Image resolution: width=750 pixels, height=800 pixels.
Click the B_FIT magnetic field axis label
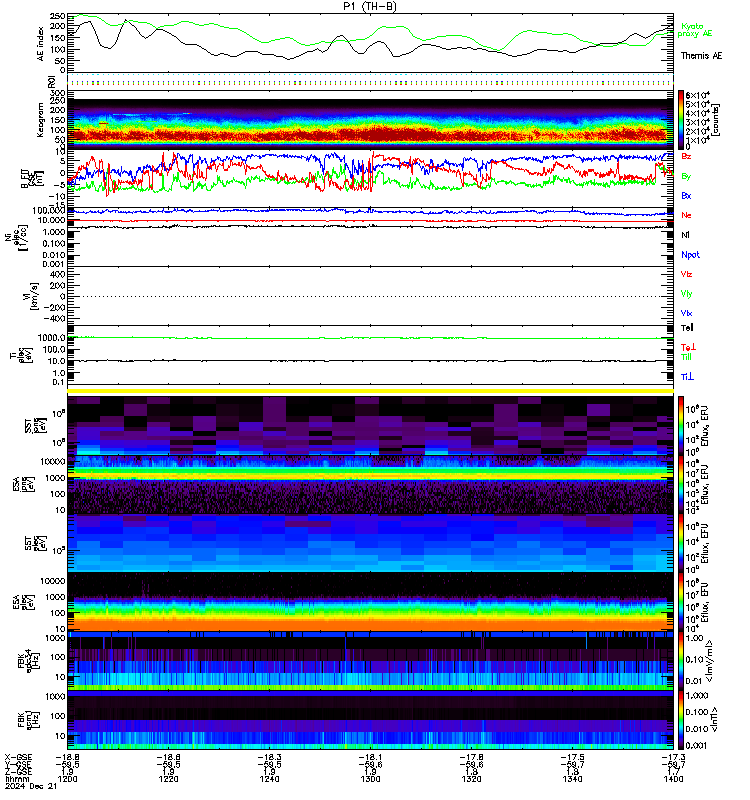point(34,179)
